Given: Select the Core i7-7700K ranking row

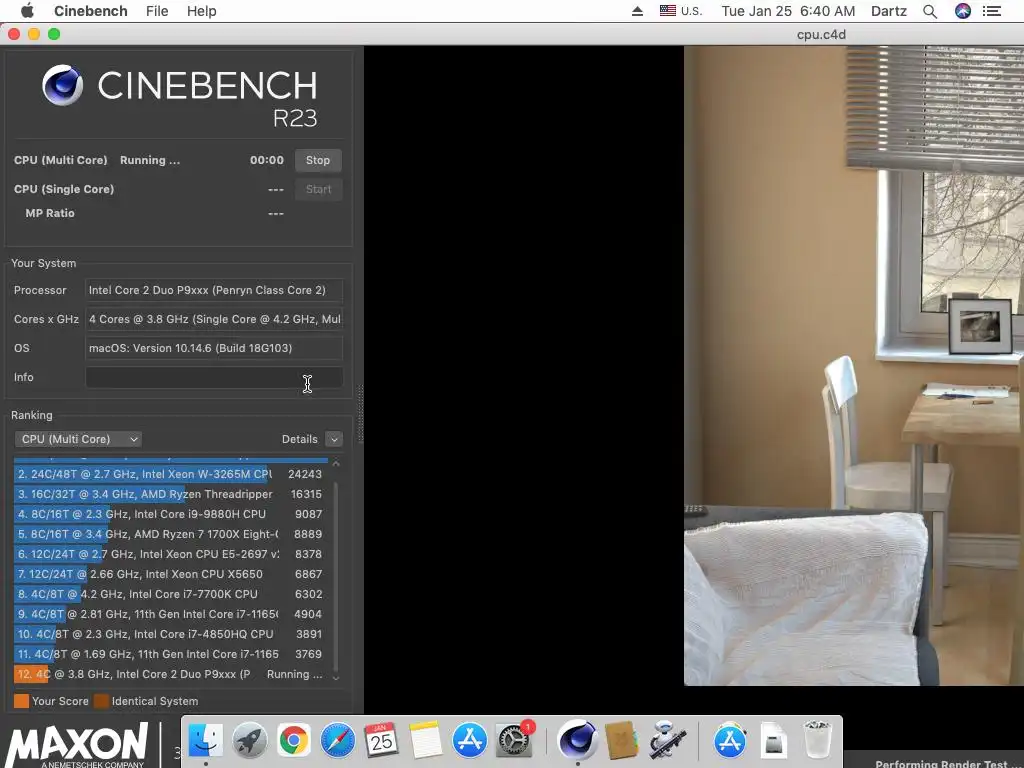Looking at the screenshot, I should (170, 594).
